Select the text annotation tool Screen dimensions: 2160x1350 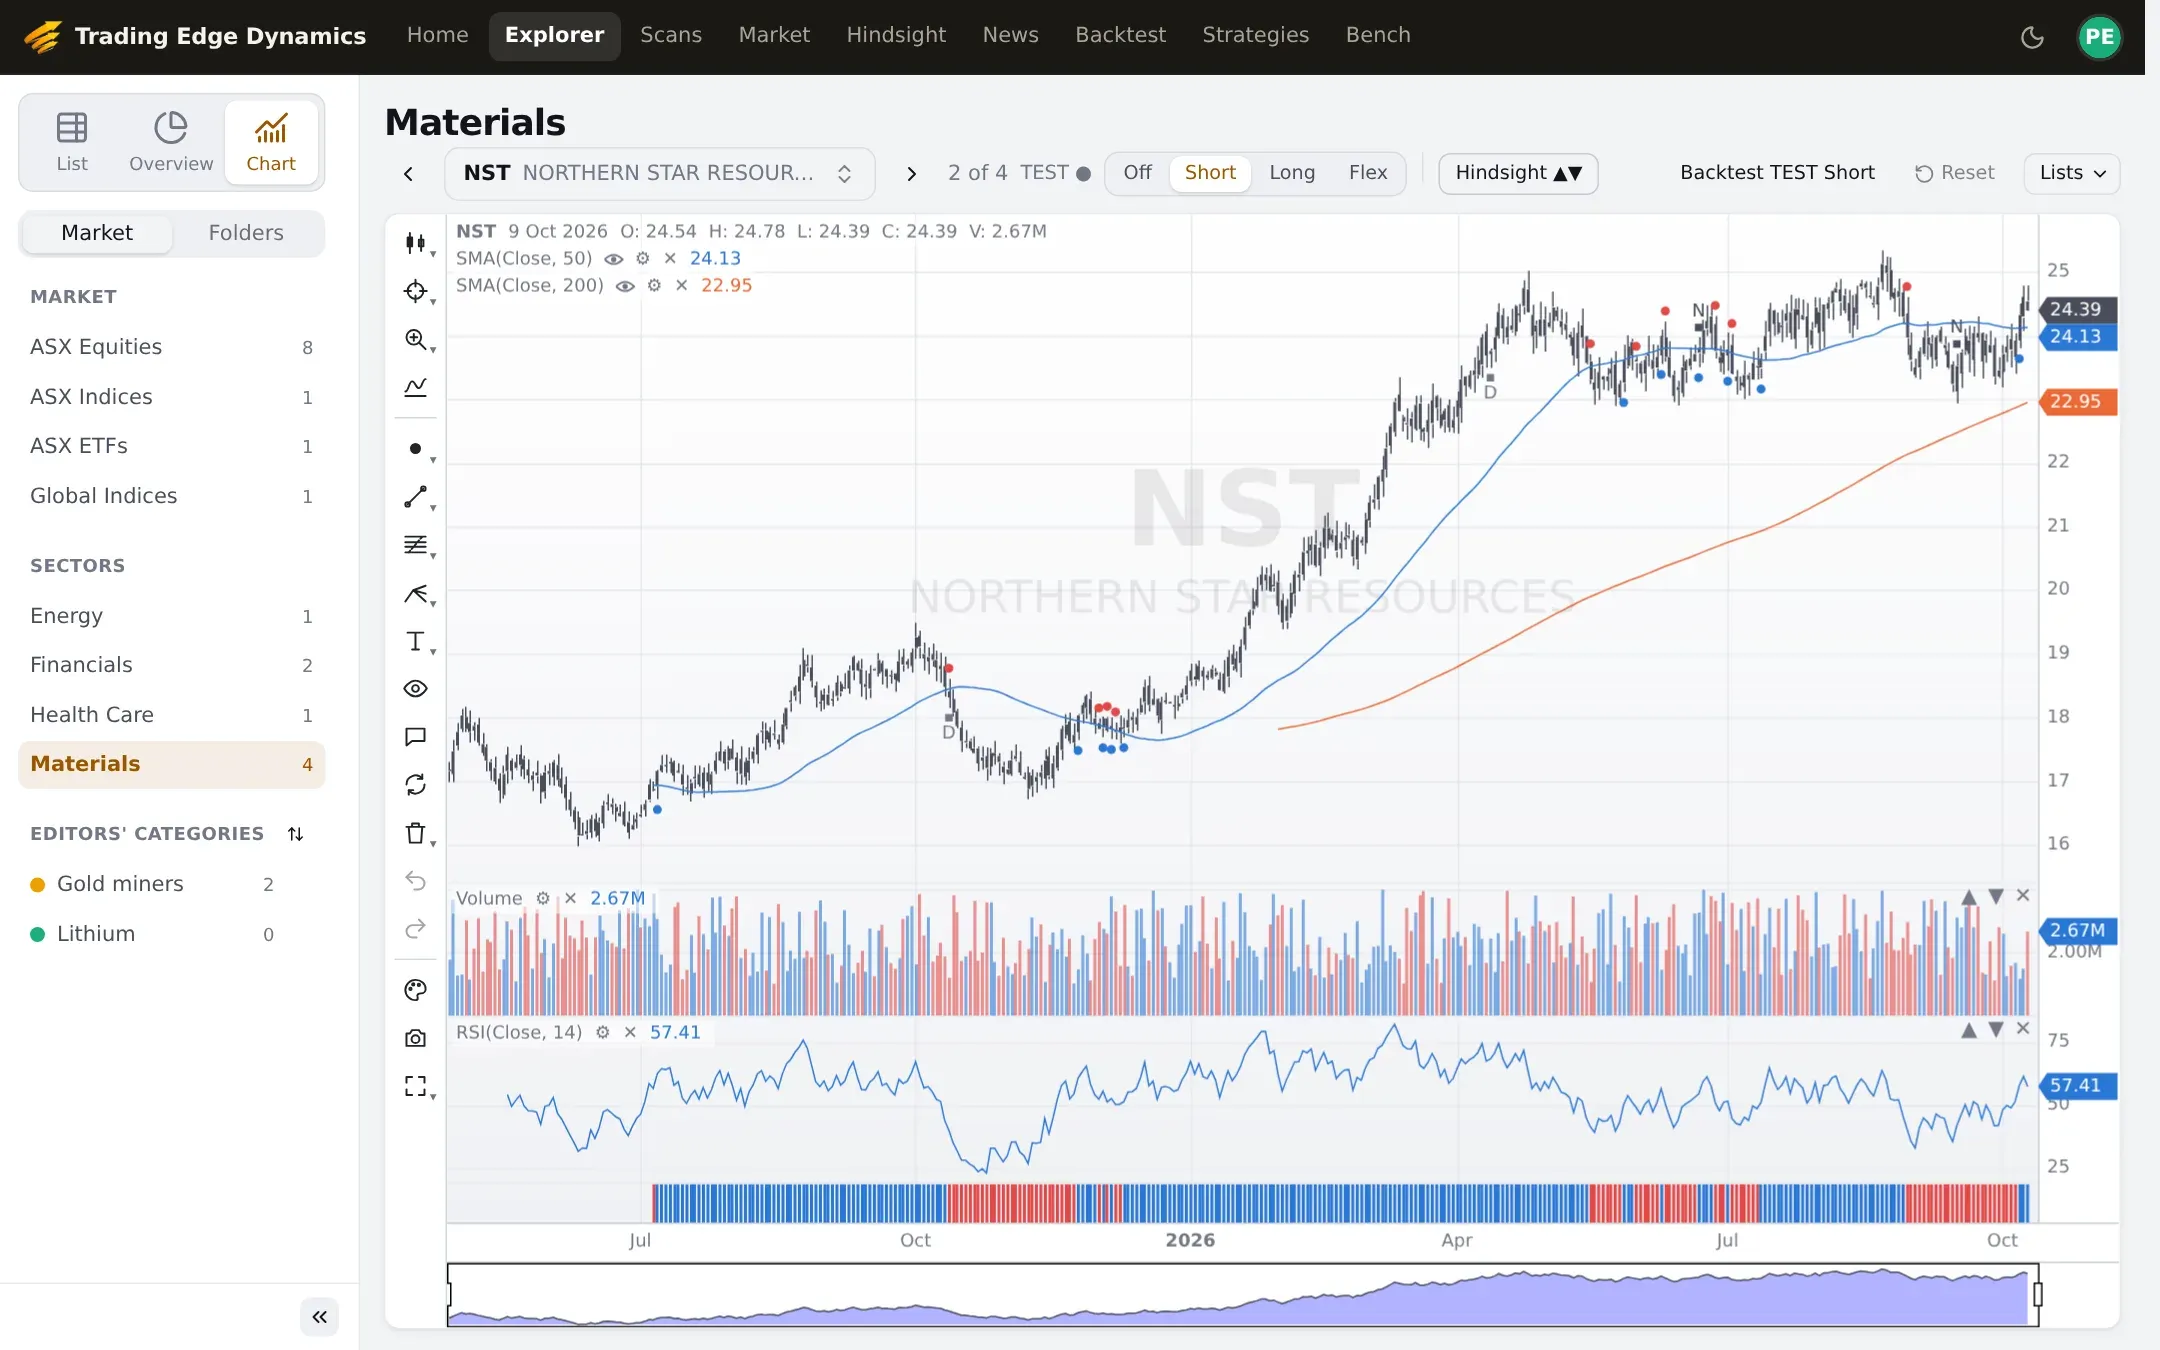pos(415,642)
